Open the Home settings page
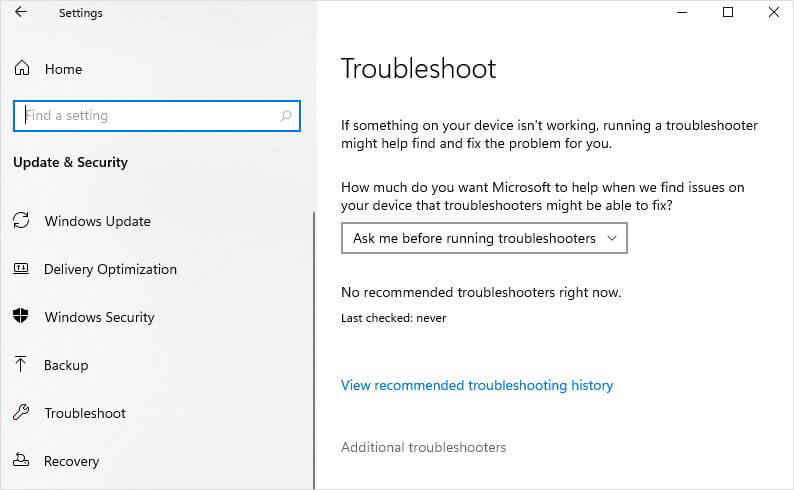The image size is (794, 490). coord(63,69)
